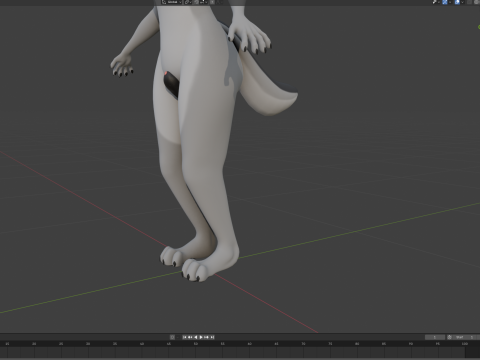This screenshot has height=360, width=480.
Task: Toggle the snapping magnet icon
Action: pos(196,2)
